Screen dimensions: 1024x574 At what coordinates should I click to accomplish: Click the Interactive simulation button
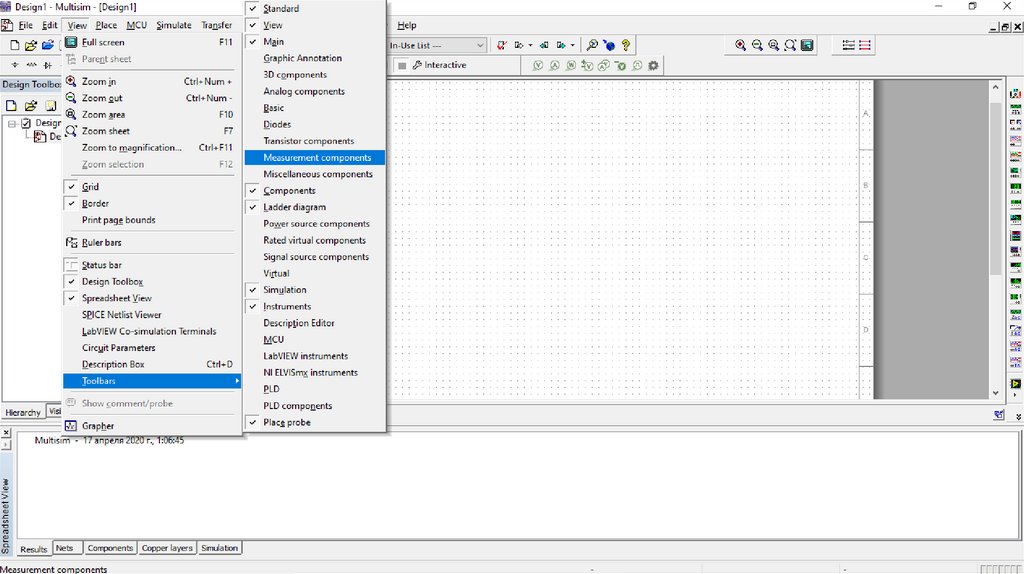pos(438,66)
